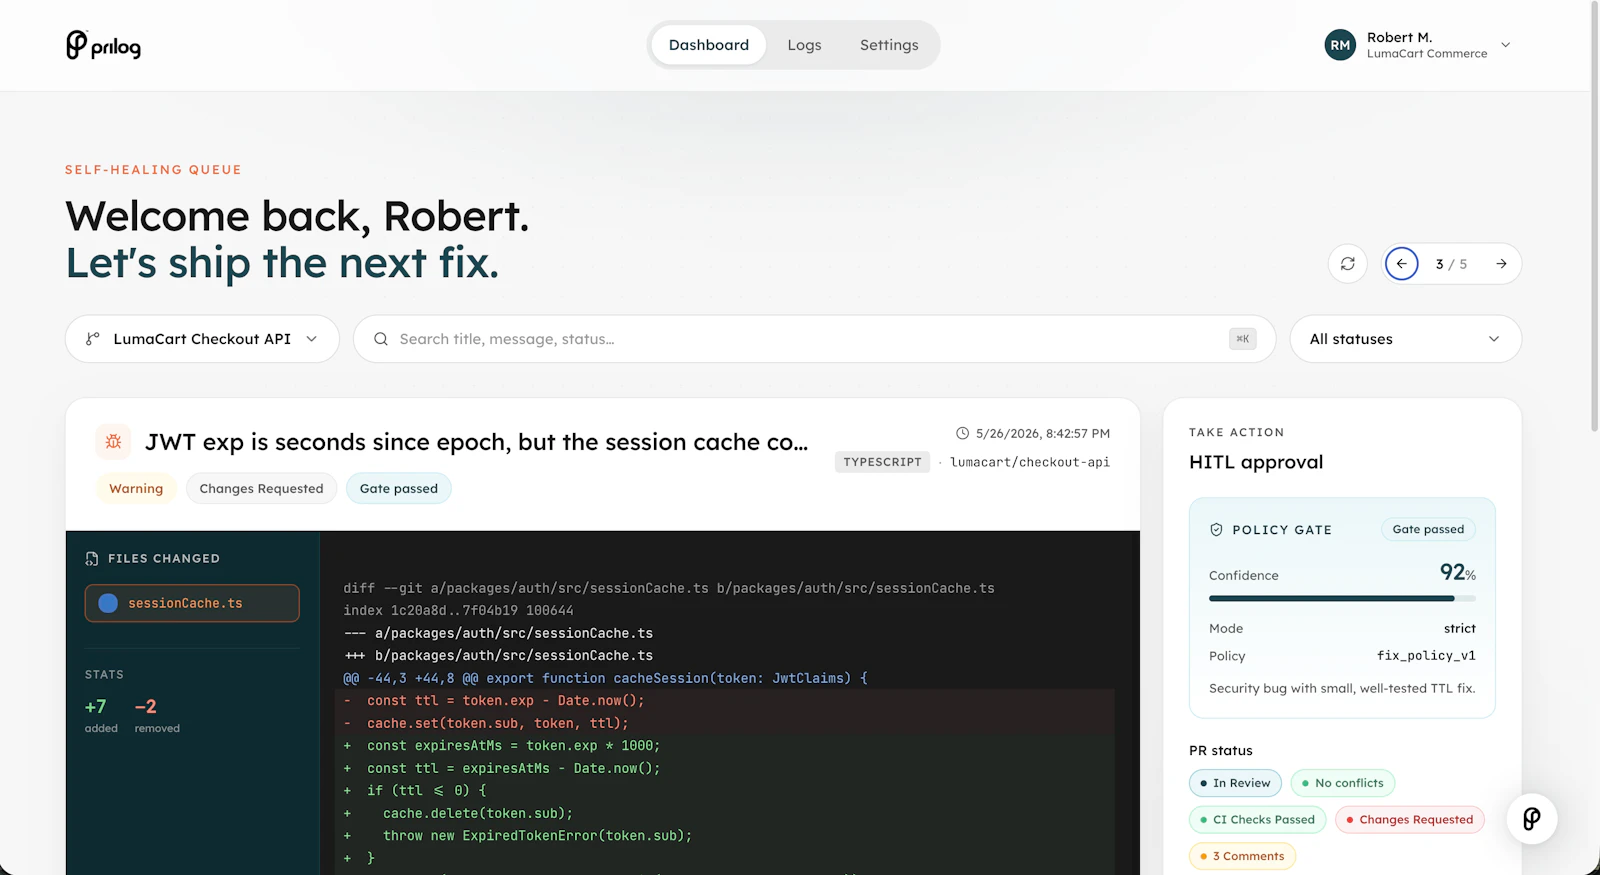Switch to the Logs tab
1600x875 pixels.
tap(804, 45)
